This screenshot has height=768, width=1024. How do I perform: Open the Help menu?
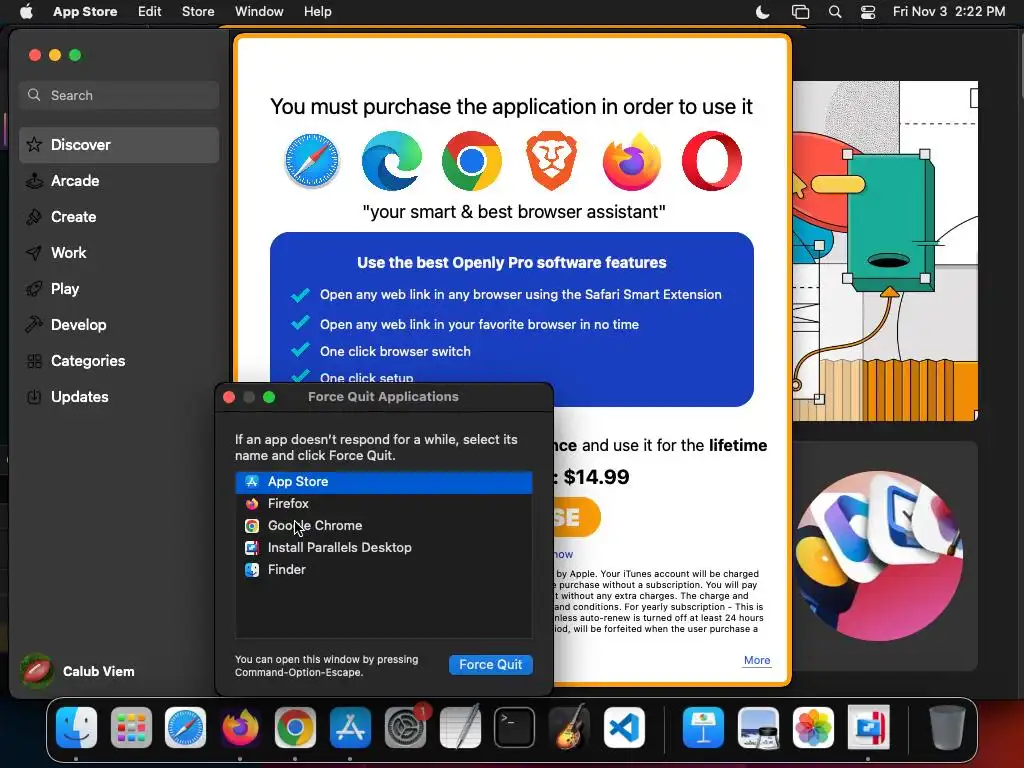coord(317,11)
